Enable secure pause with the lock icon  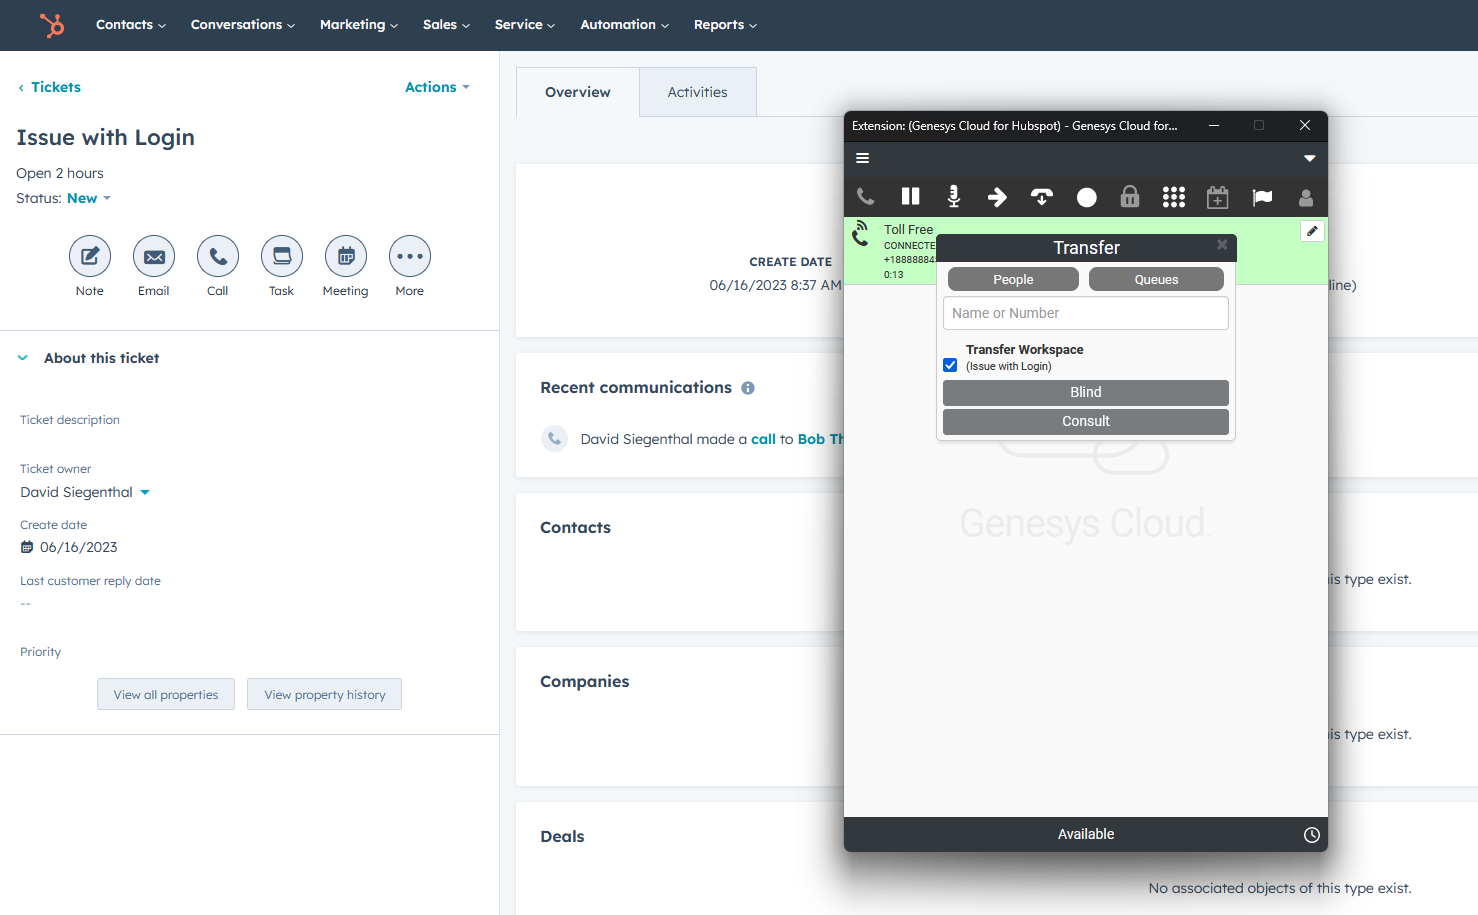[x=1129, y=196]
